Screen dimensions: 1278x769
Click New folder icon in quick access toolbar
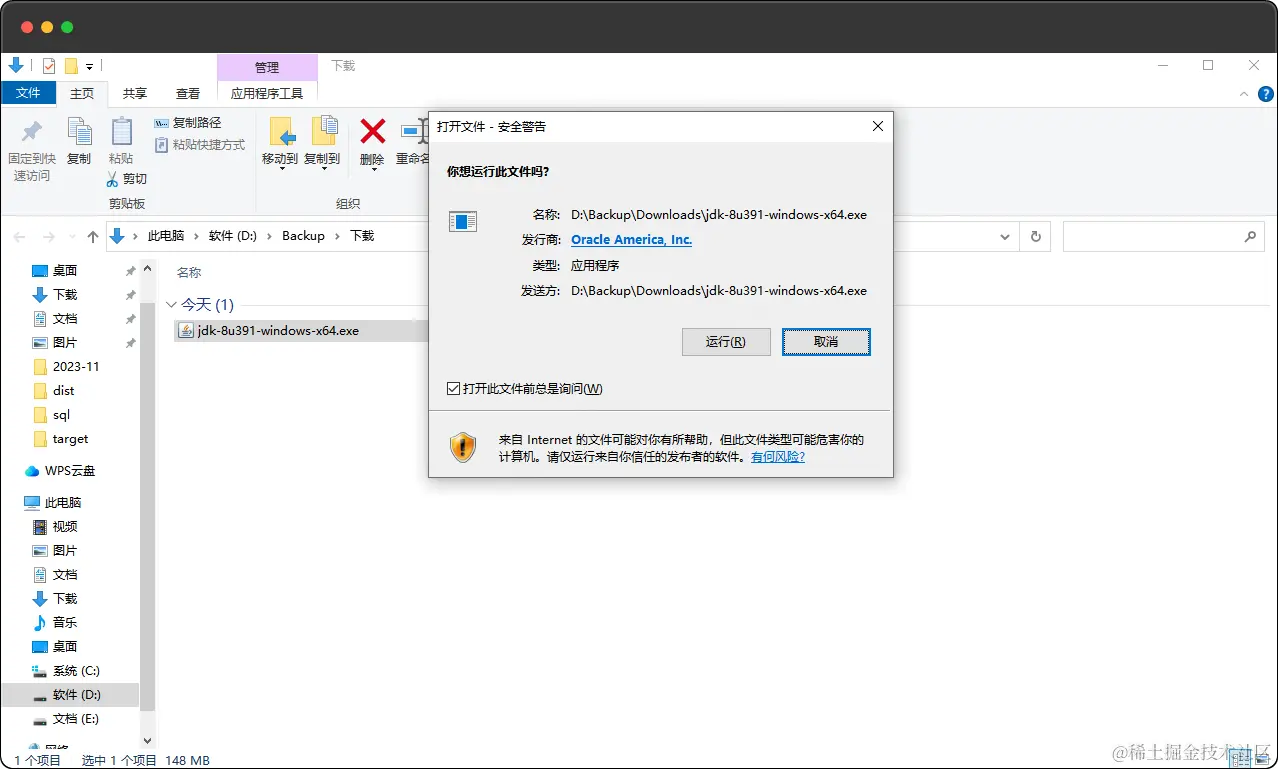pyautogui.click(x=71, y=66)
